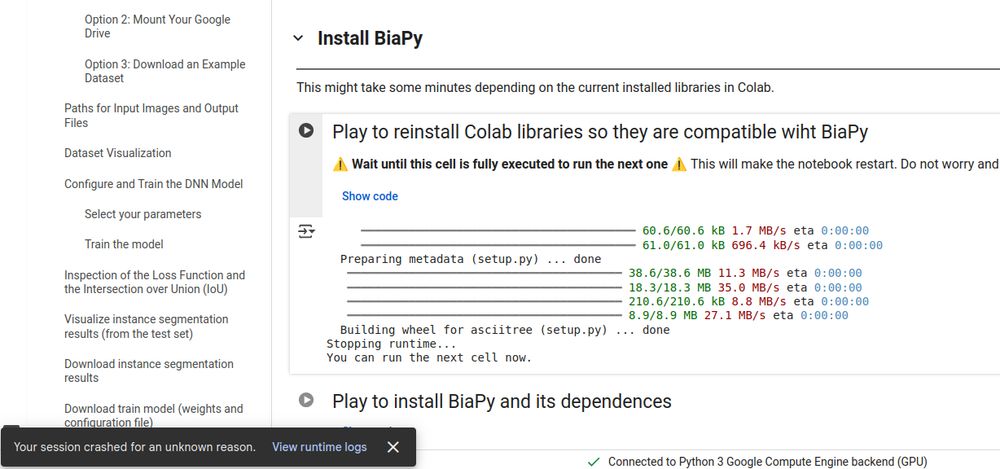This screenshot has width=1000, height=469.
Task: Go to Option 2: Mount Your Google Drive
Action: (158, 26)
